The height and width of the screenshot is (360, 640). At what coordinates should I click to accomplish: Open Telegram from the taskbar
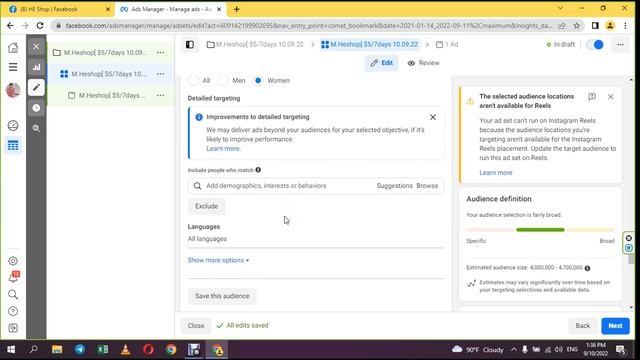point(80,350)
